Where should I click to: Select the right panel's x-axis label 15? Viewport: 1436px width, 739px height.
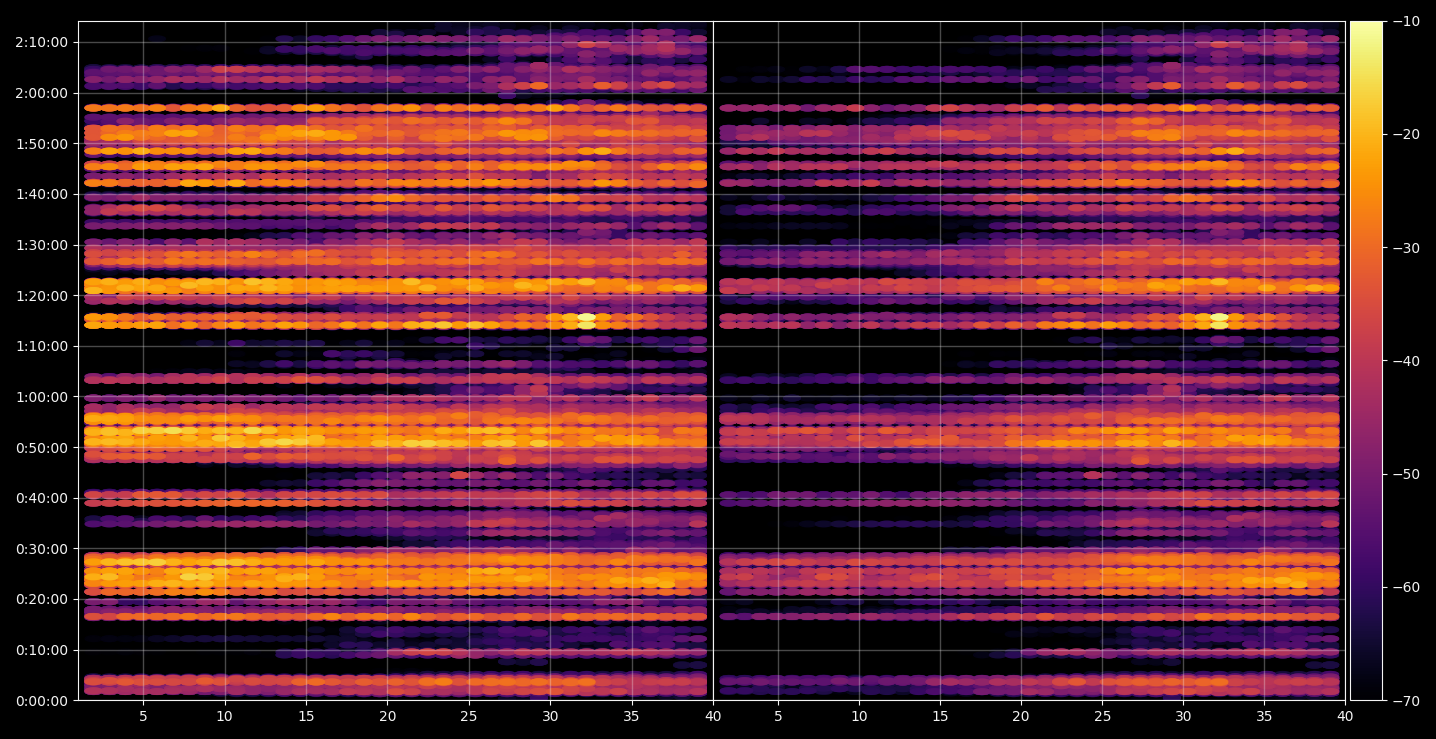(x=940, y=716)
